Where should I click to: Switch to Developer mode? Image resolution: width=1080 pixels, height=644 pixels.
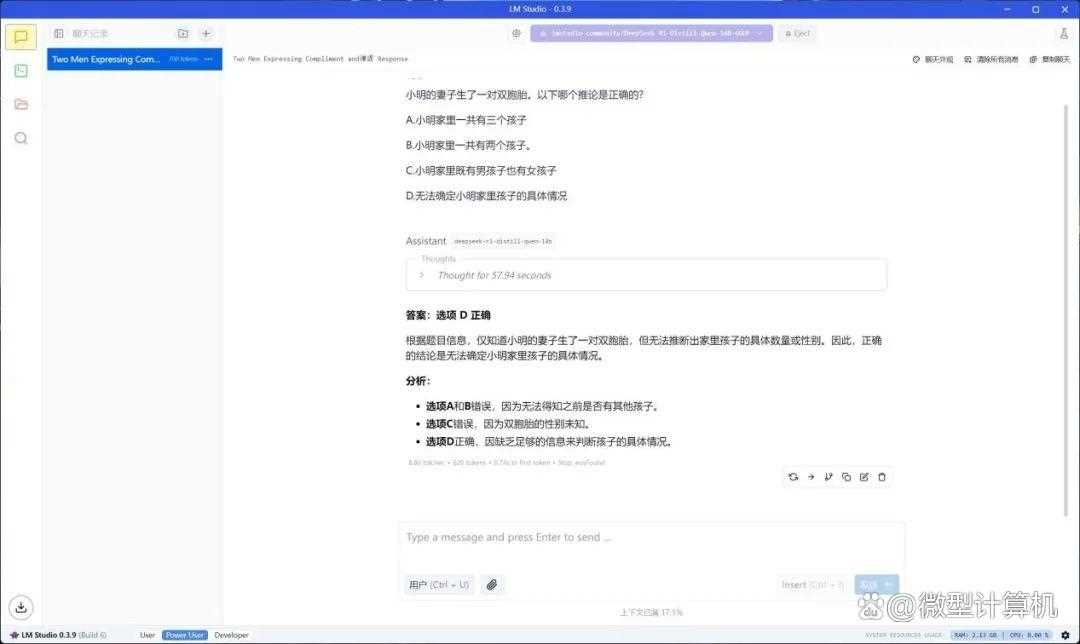coord(231,635)
